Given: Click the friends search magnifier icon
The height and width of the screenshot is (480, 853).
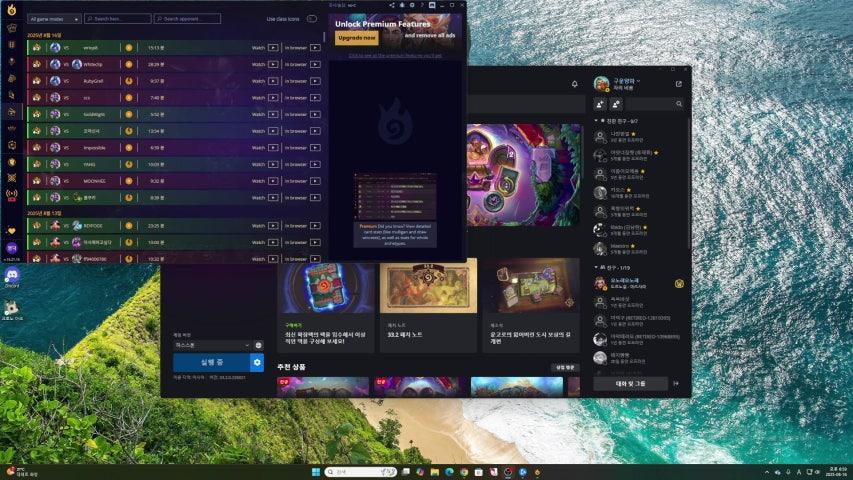Looking at the screenshot, I should pyautogui.click(x=679, y=103).
